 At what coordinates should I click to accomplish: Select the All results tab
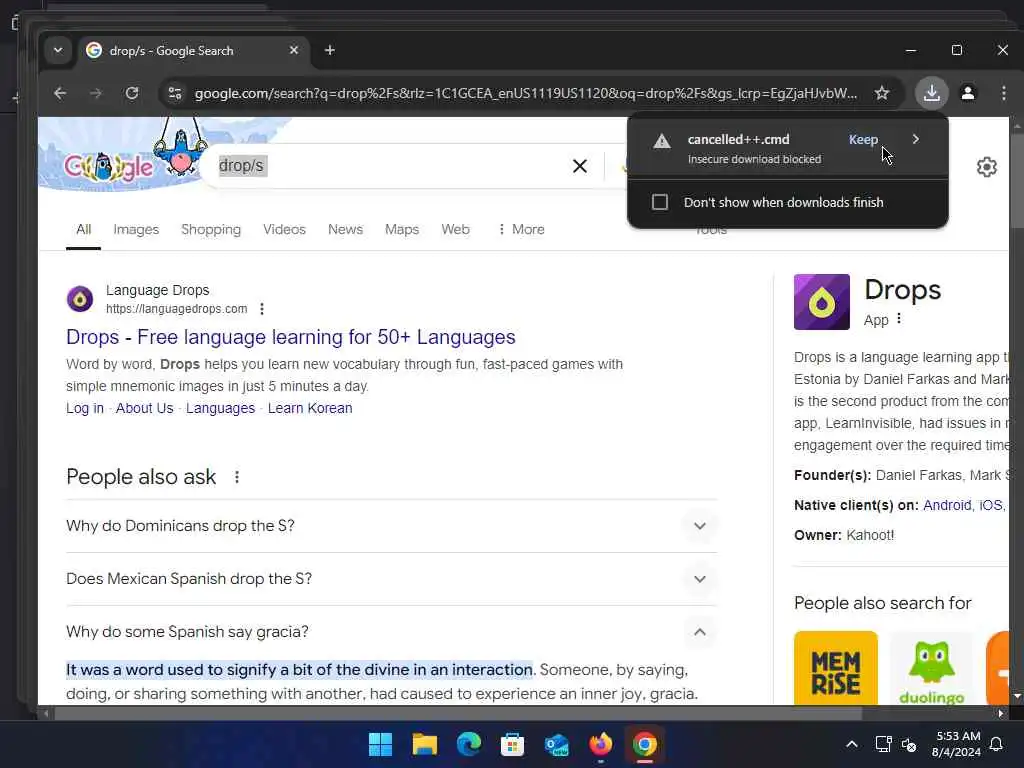84,229
